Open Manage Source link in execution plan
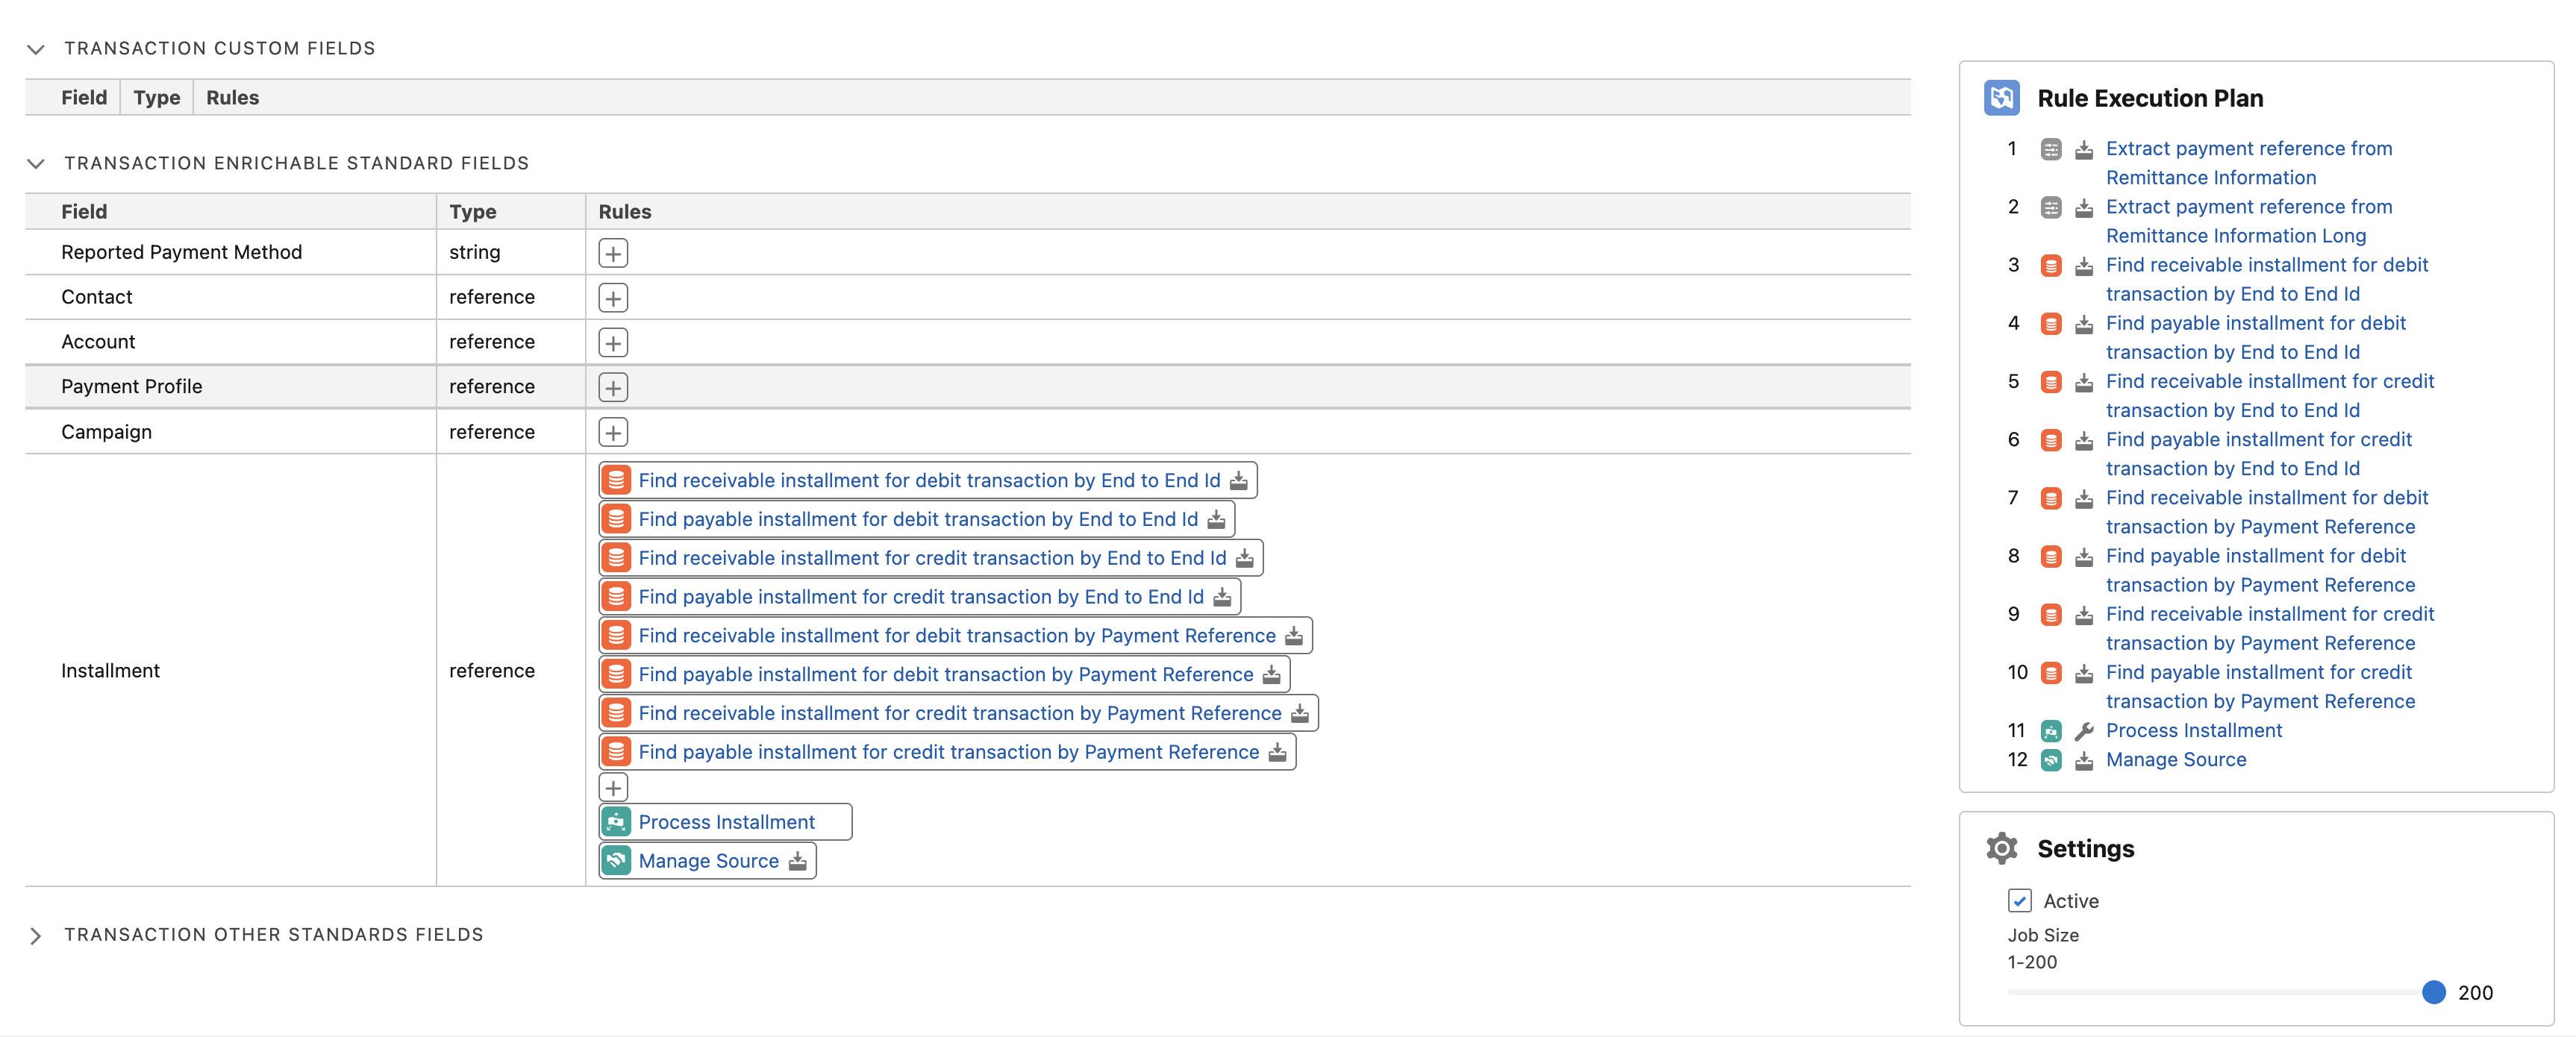2576x1037 pixels. pos(2175,760)
